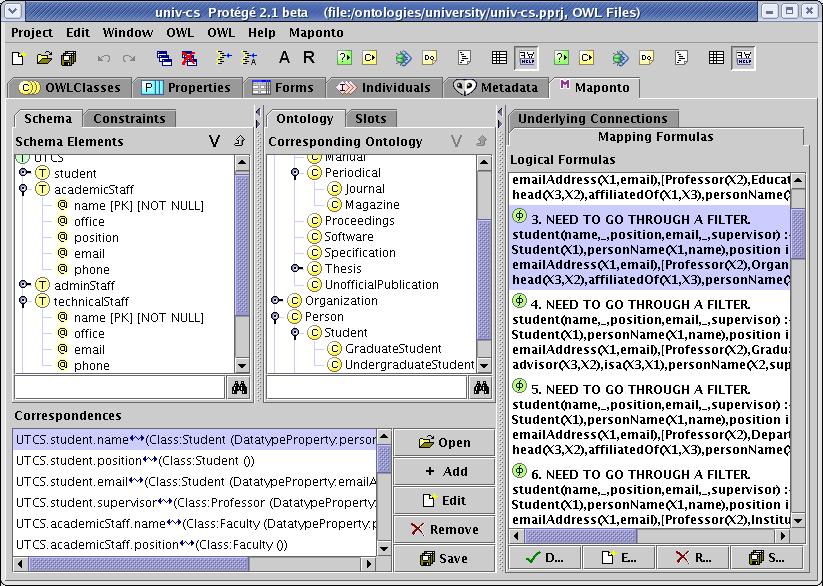The image size is (823, 586).
Task: Click the C icon beside Software
Action: 314,236
